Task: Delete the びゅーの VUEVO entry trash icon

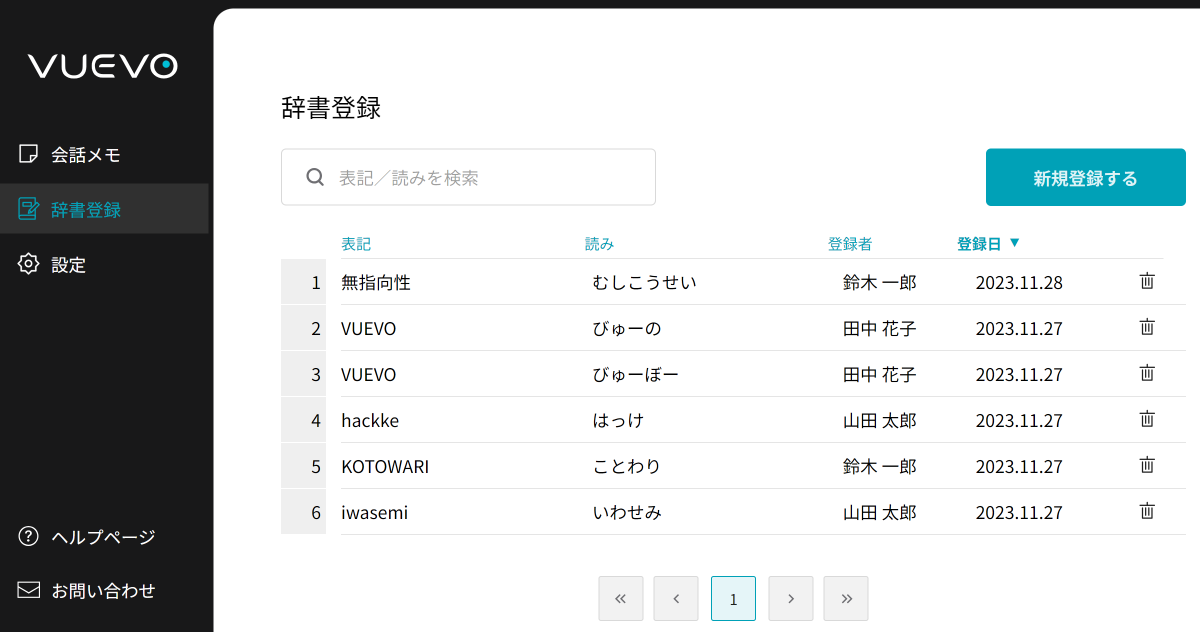Action: click(x=1146, y=327)
